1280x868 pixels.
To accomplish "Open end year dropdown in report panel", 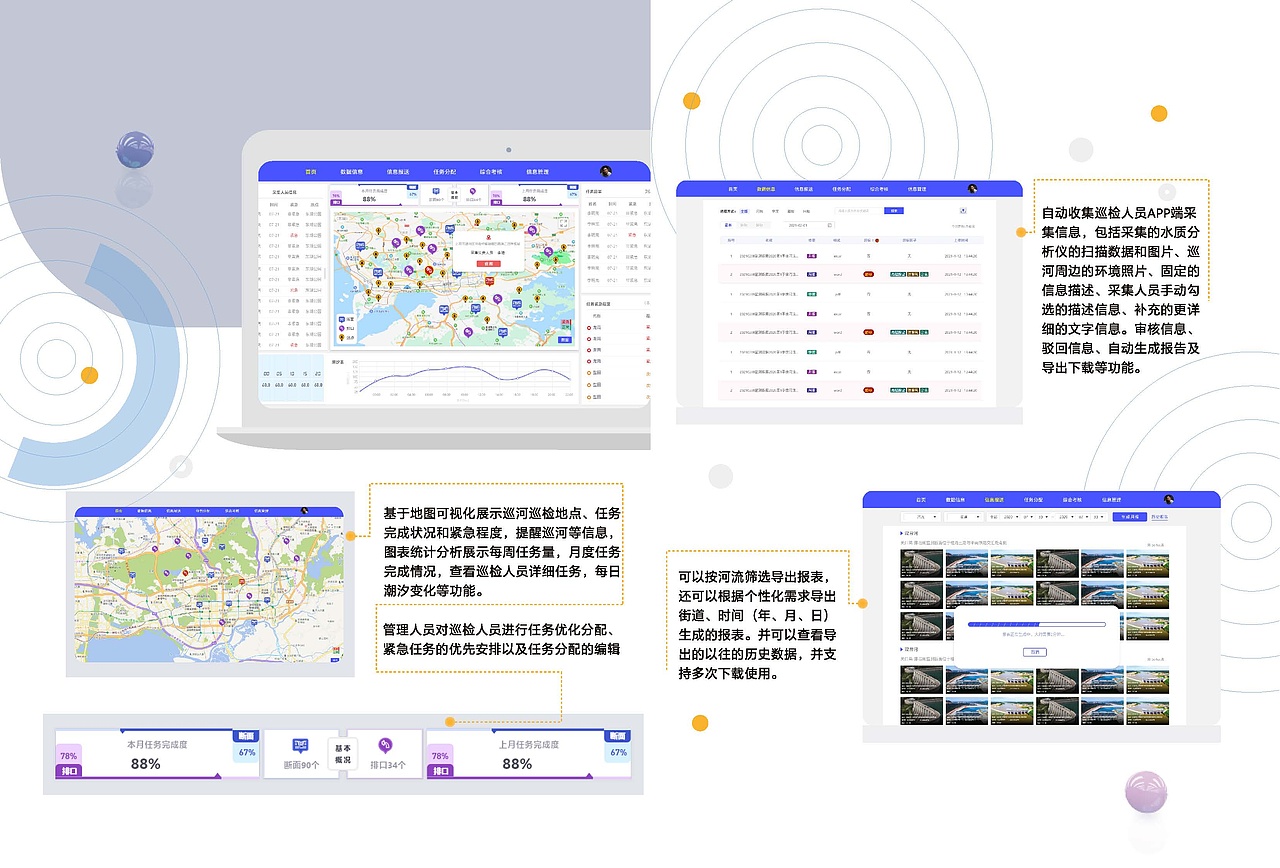I will pyautogui.click(x=1066, y=517).
